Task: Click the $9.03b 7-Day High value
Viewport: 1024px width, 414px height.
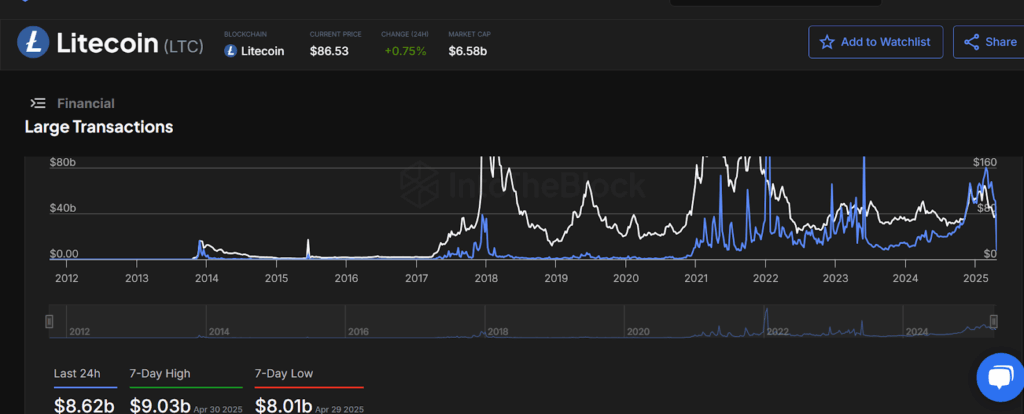Action: pos(160,406)
